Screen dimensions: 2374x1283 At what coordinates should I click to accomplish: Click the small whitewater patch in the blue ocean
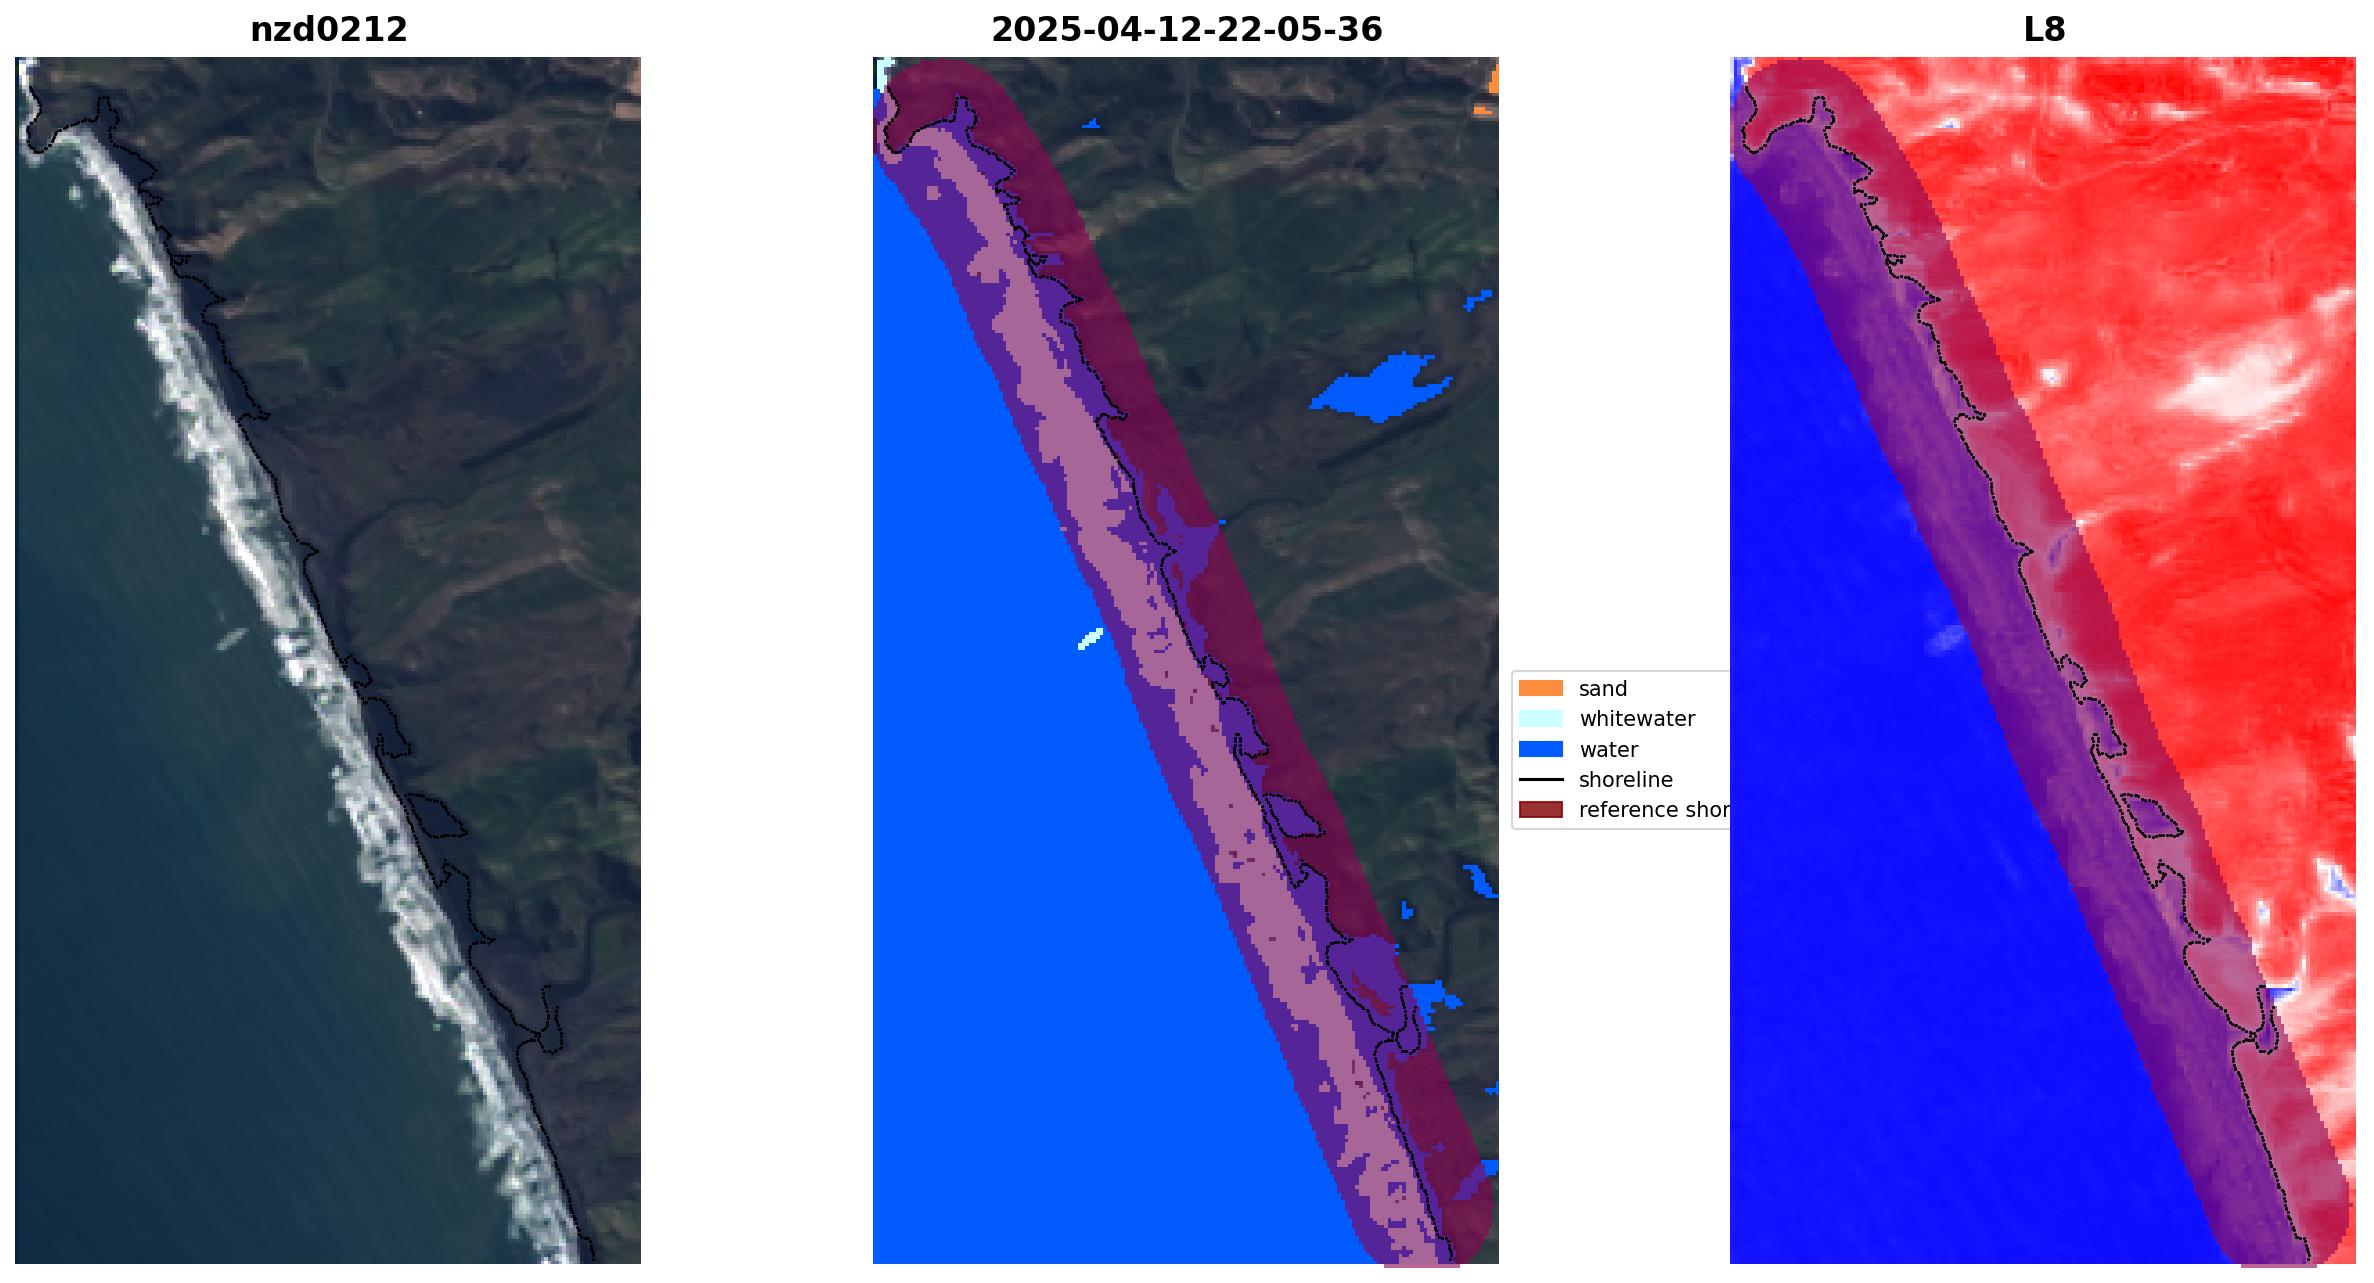pyautogui.click(x=1090, y=638)
